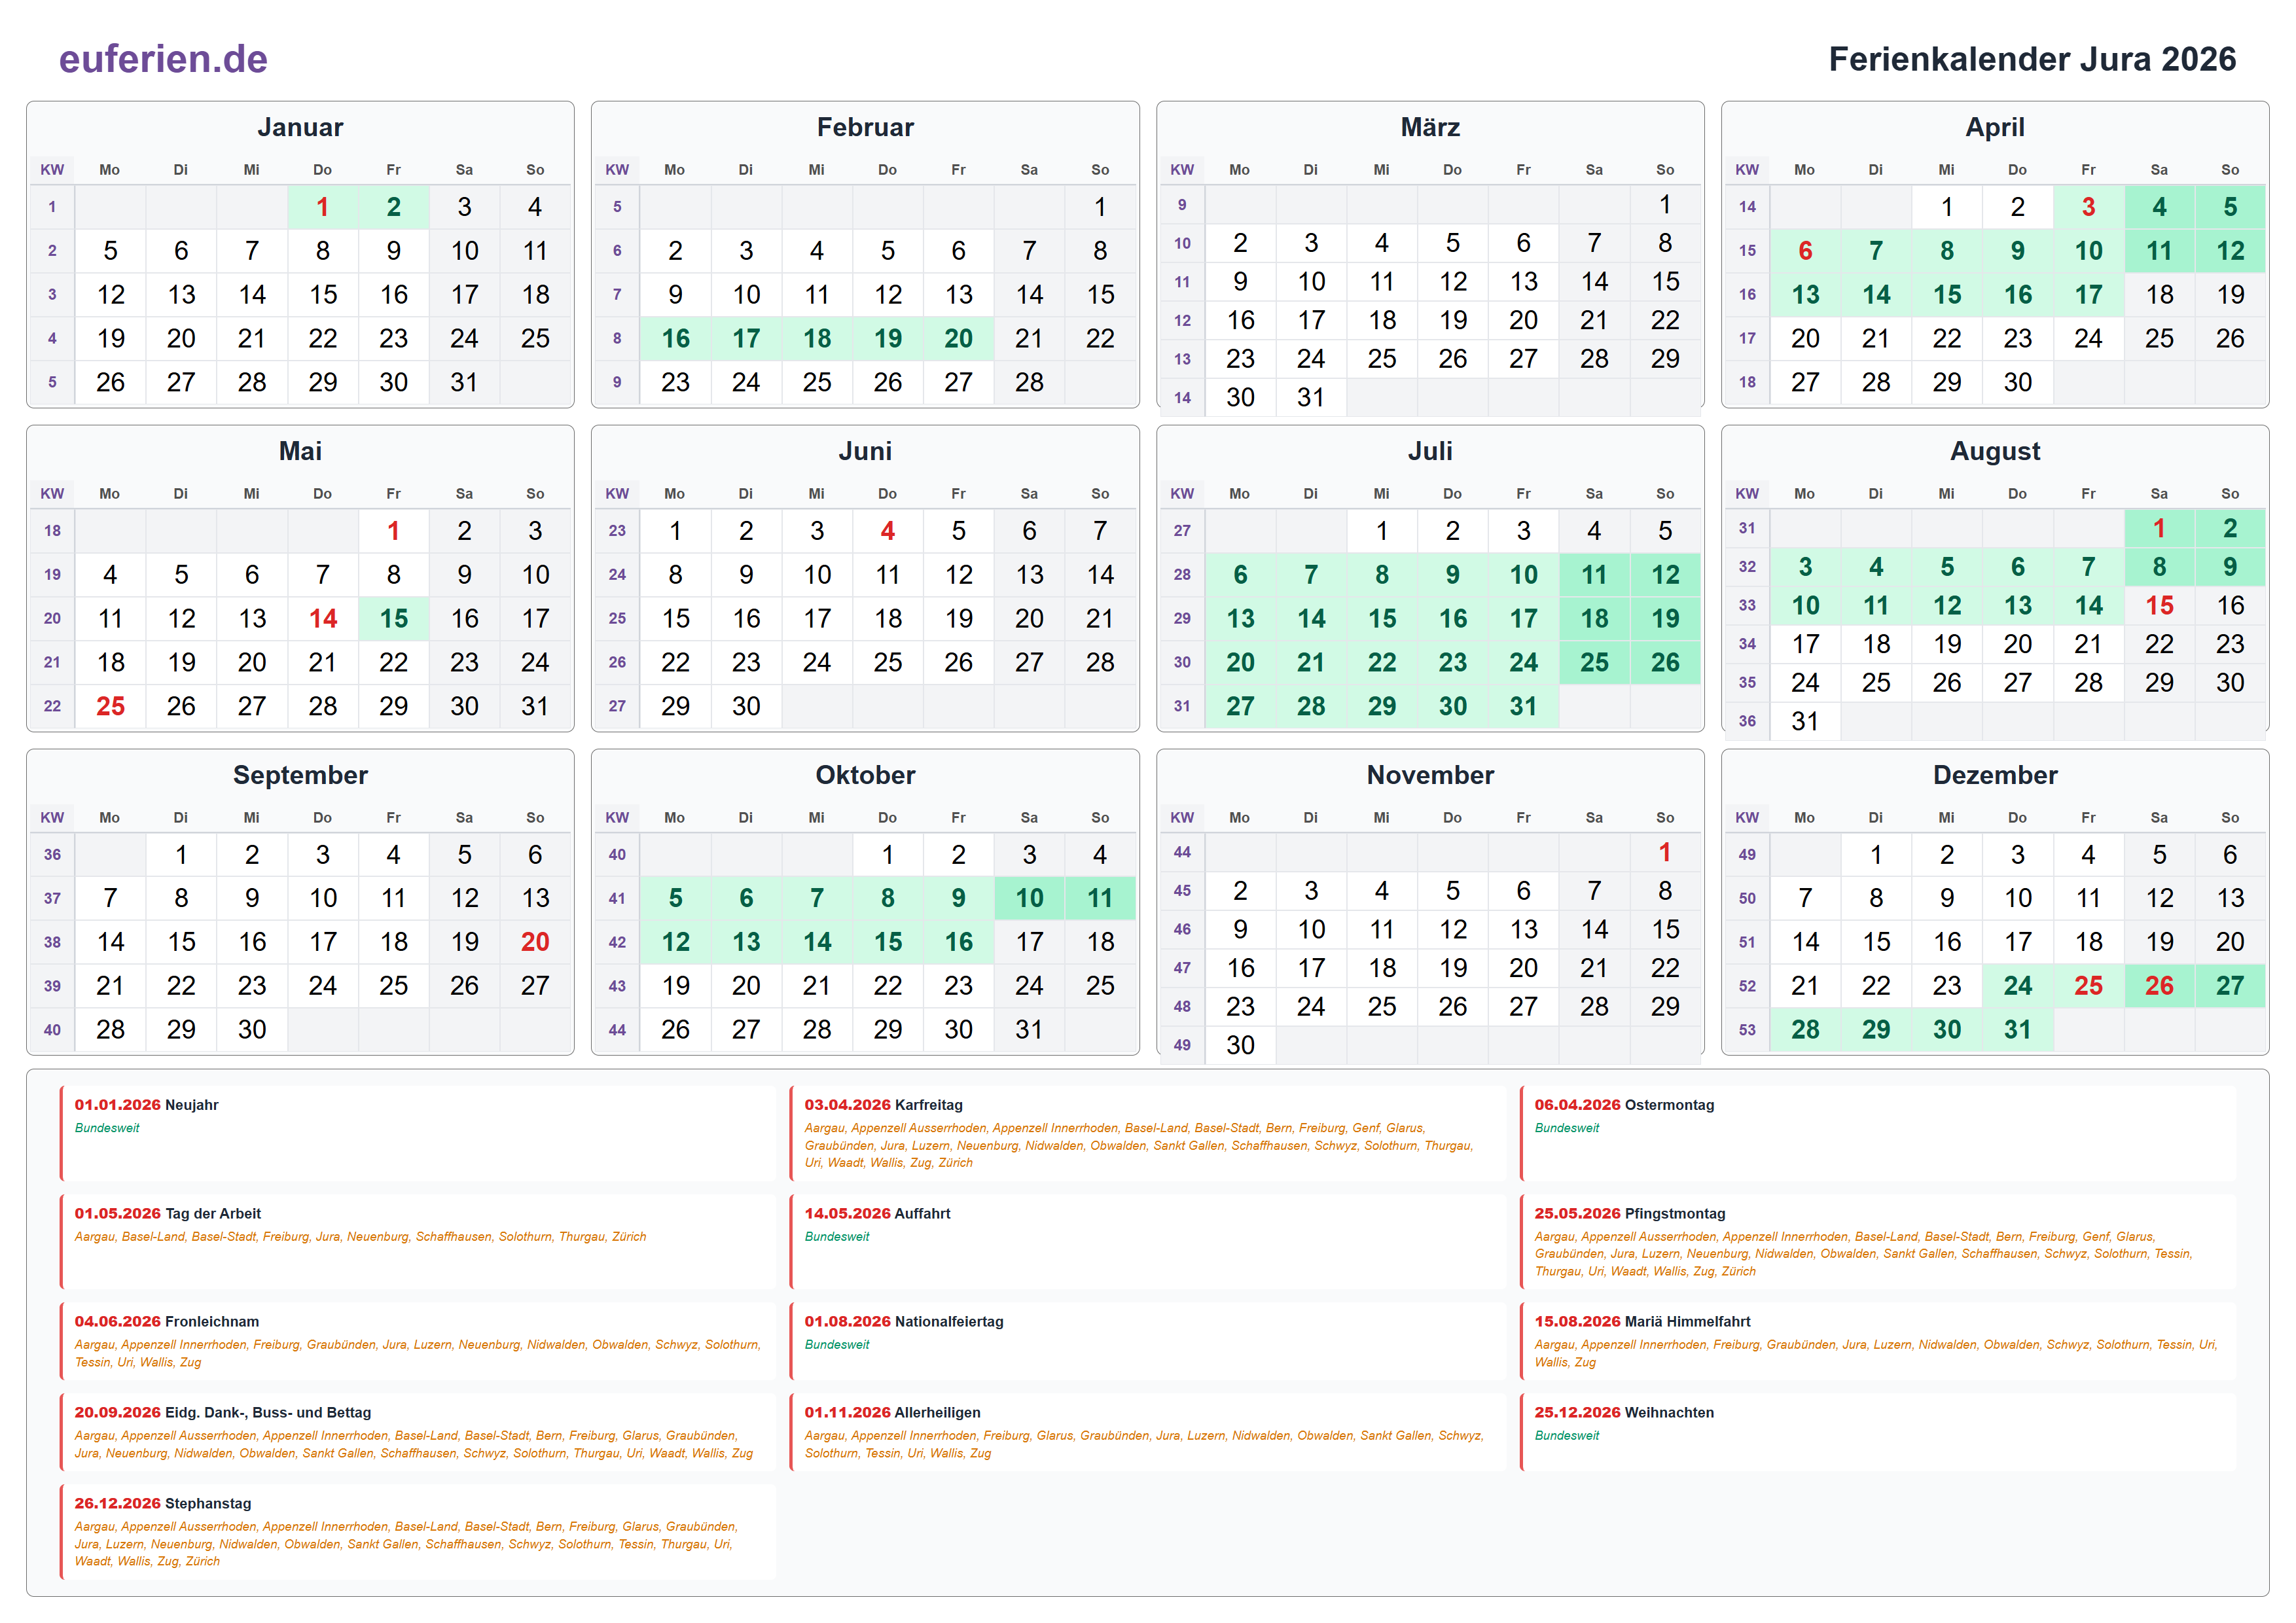Click day 30 in Juni calendar
The image size is (2296, 1623).
pos(746,706)
